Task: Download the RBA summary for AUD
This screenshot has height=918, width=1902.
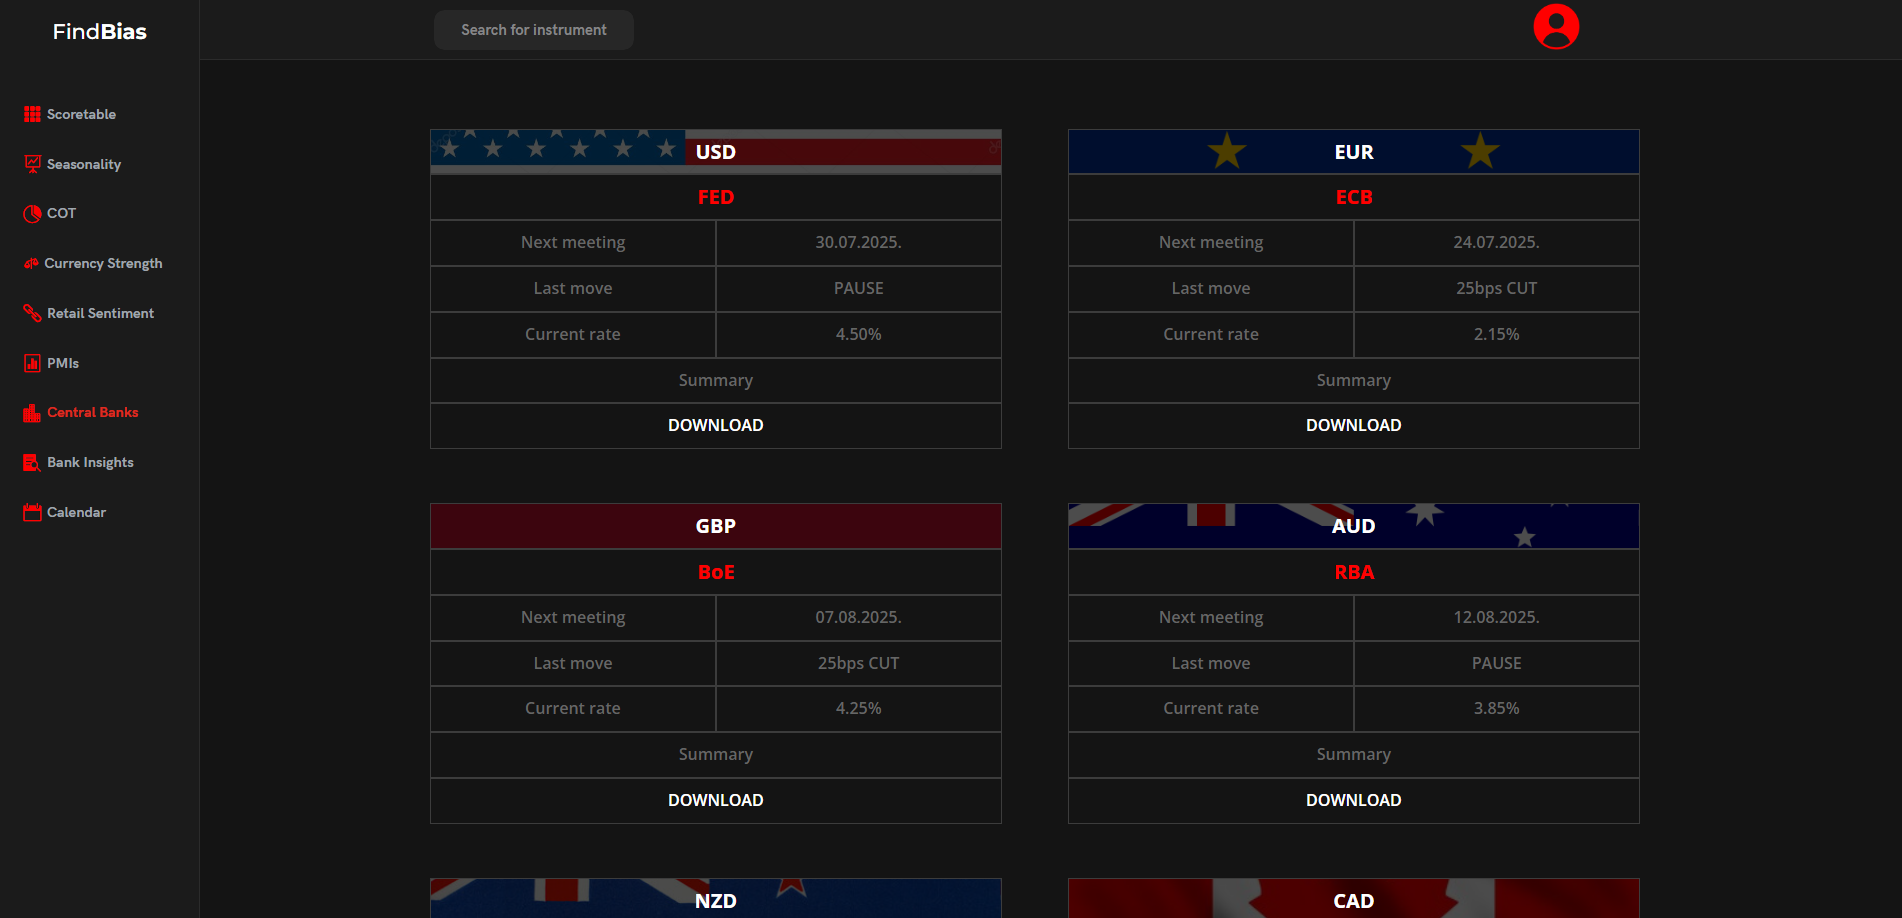Action: click(1353, 800)
